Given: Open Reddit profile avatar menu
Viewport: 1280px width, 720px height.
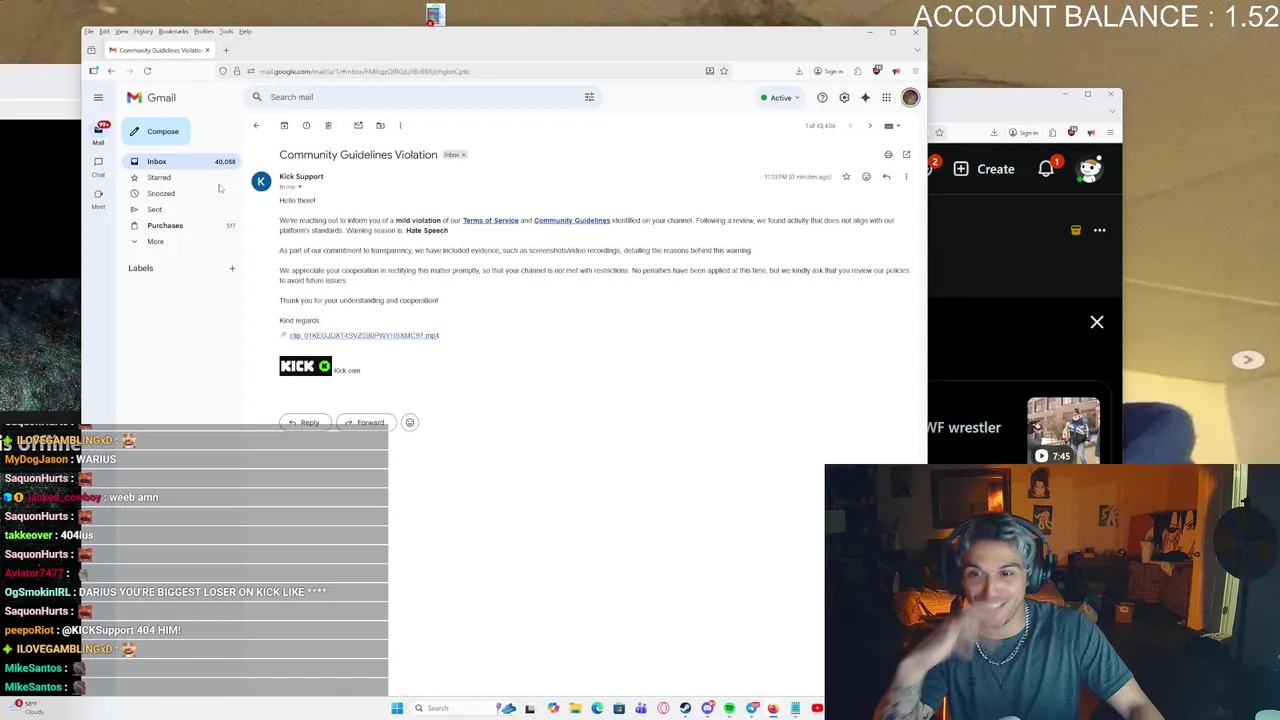Looking at the screenshot, I should [x=1090, y=168].
